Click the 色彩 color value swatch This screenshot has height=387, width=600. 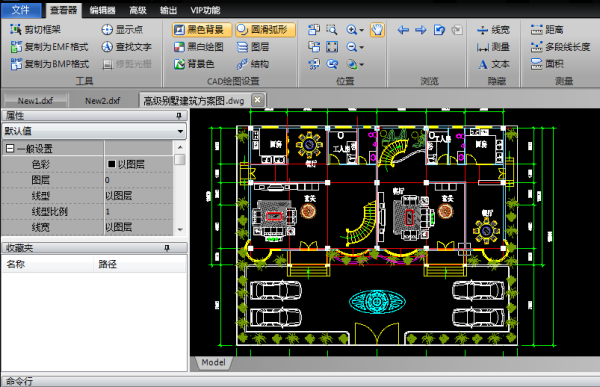[111, 164]
